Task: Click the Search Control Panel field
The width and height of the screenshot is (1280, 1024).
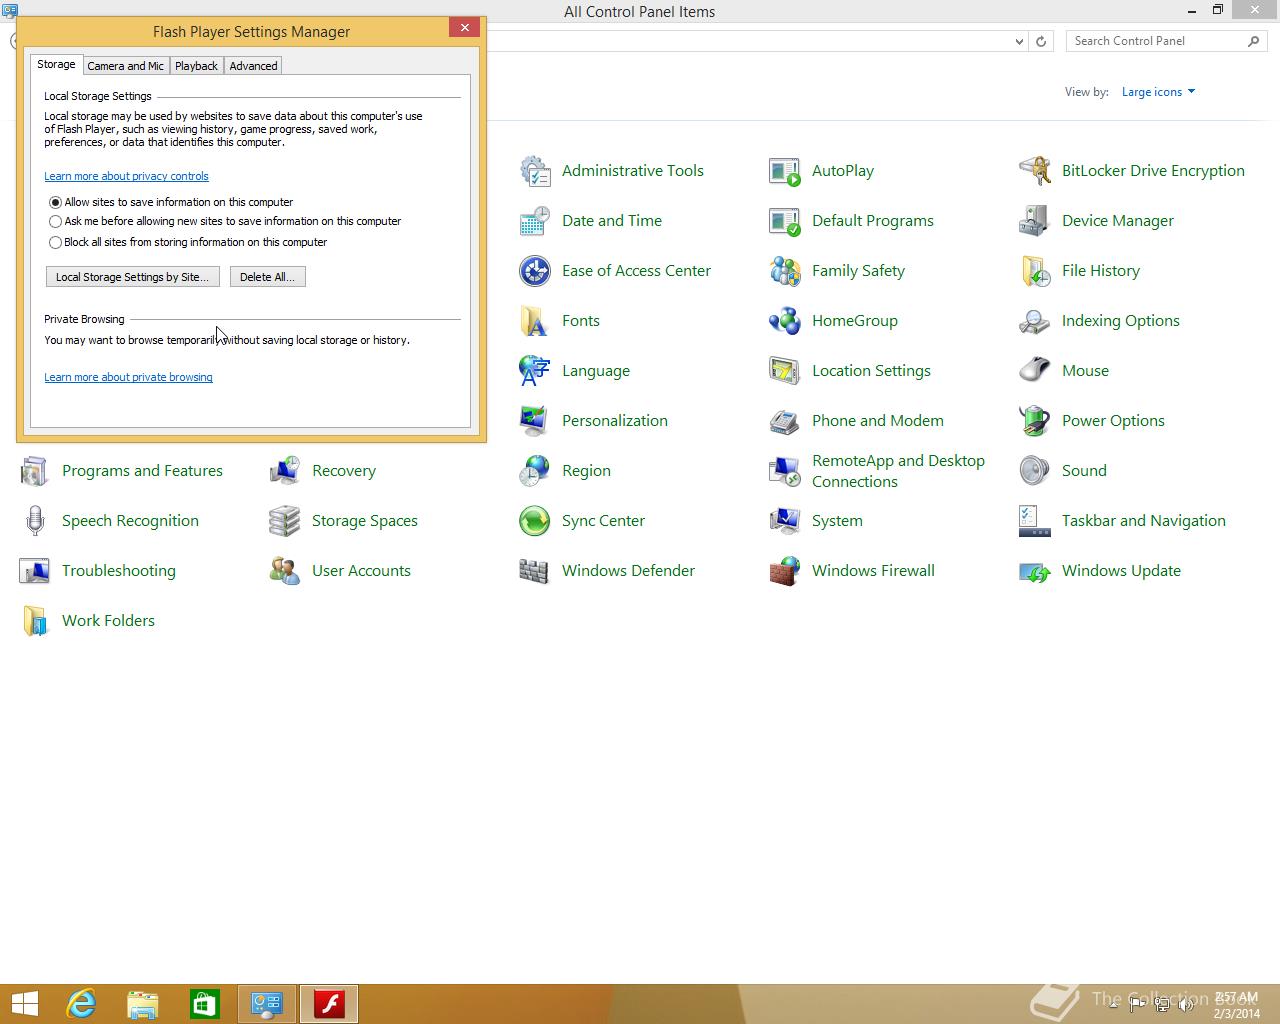Action: [x=1156, y=41]
